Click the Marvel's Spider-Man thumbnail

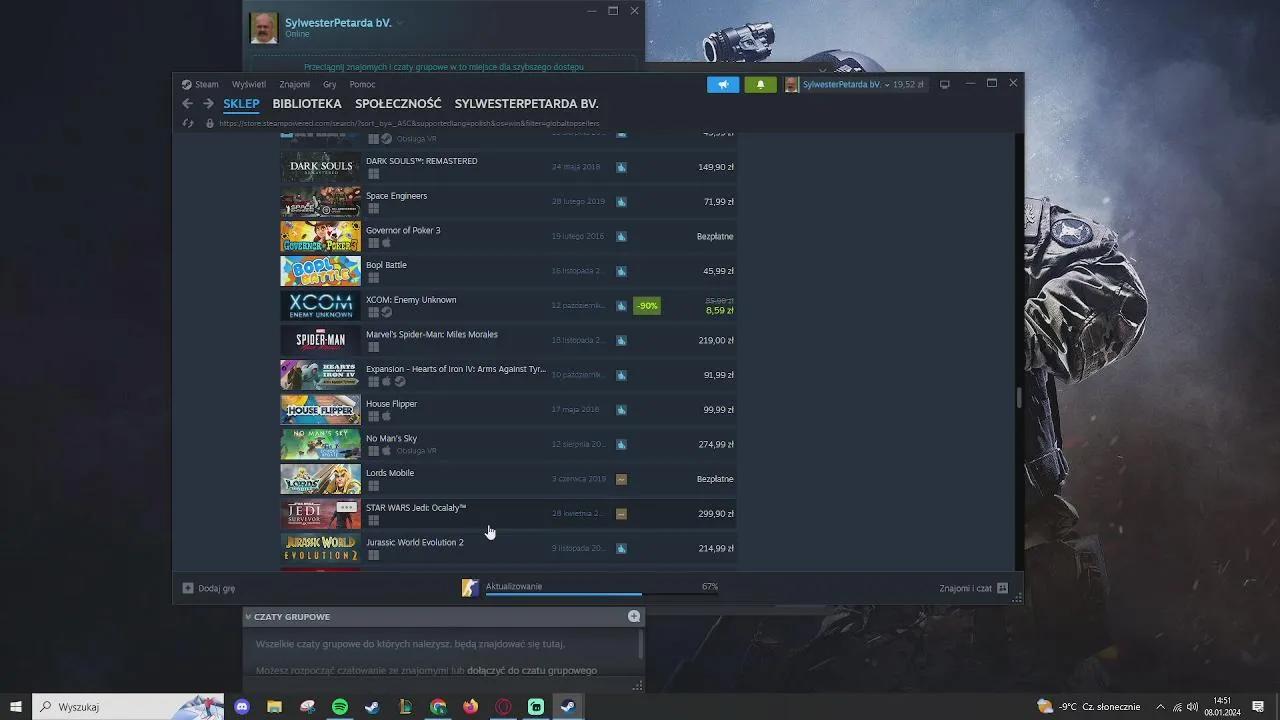click(320, 340)
